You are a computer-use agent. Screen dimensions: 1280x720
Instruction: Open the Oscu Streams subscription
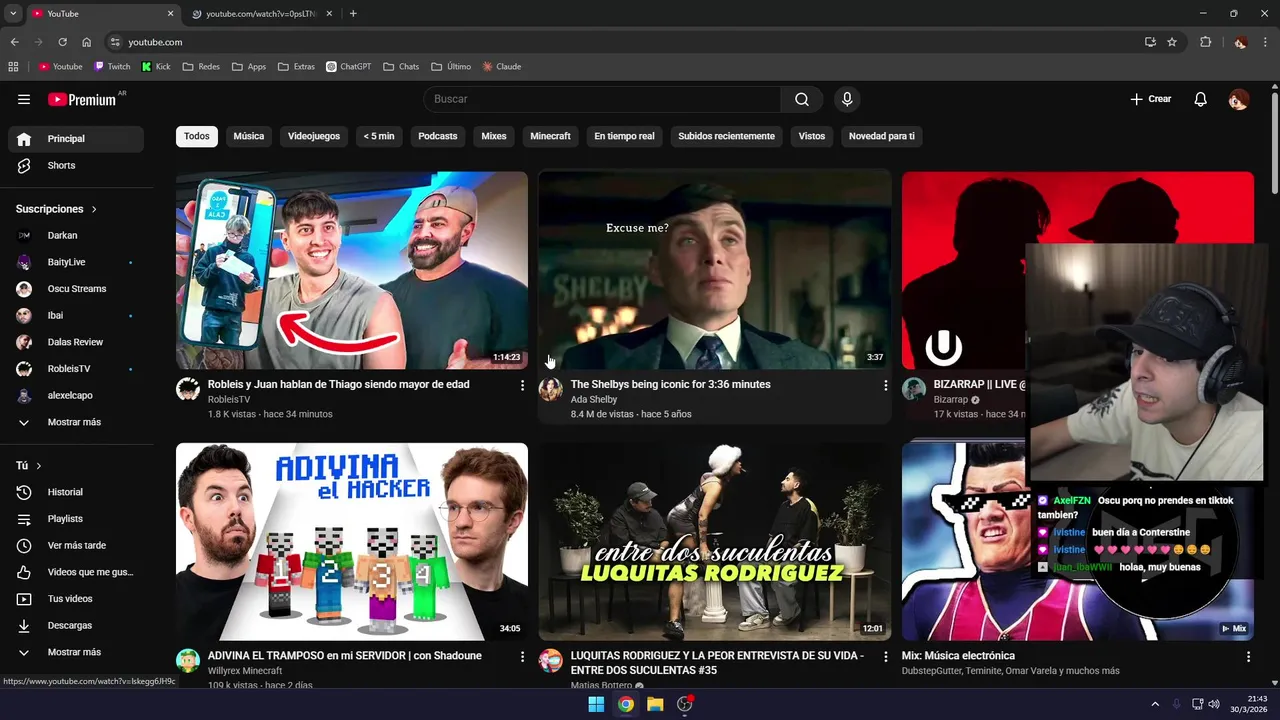point(76,289)
